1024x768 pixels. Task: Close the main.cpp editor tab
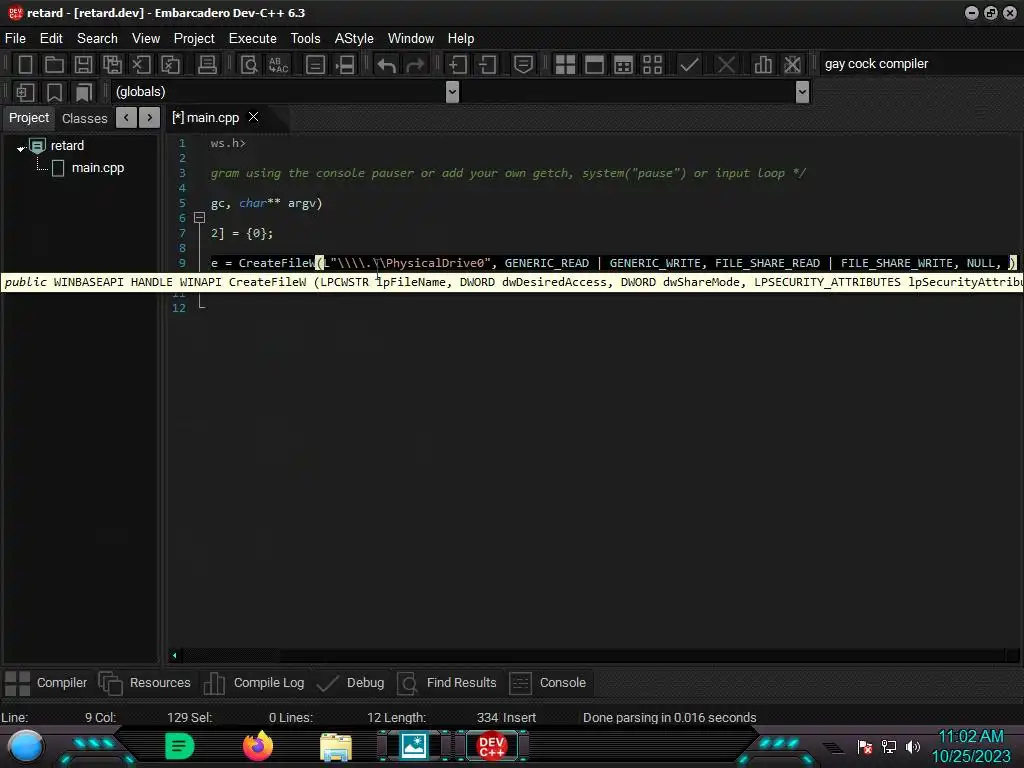pyautogui.click(x=253, y=117)
